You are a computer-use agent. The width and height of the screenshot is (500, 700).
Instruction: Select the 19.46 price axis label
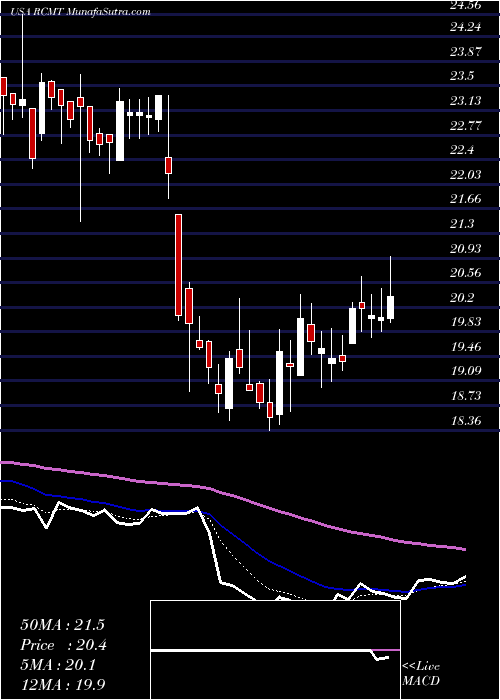[466, 346]
